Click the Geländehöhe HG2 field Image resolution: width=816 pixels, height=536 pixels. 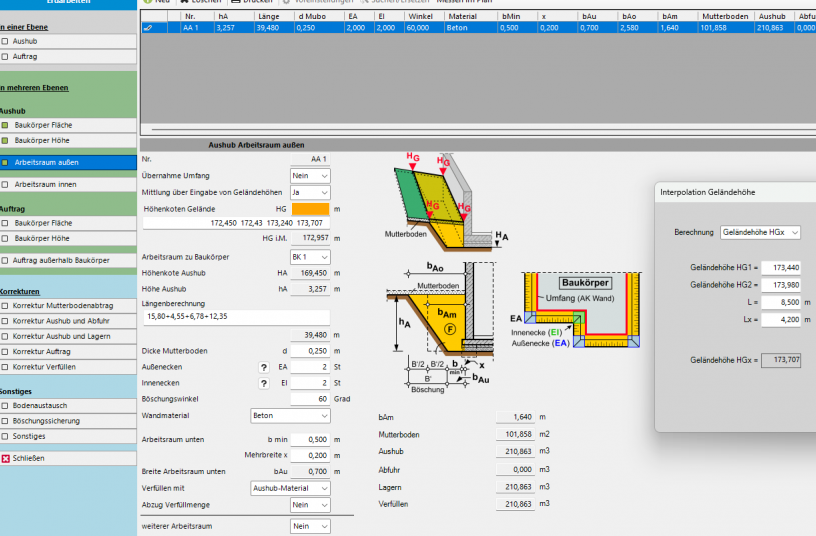click(x=781, y=285)
